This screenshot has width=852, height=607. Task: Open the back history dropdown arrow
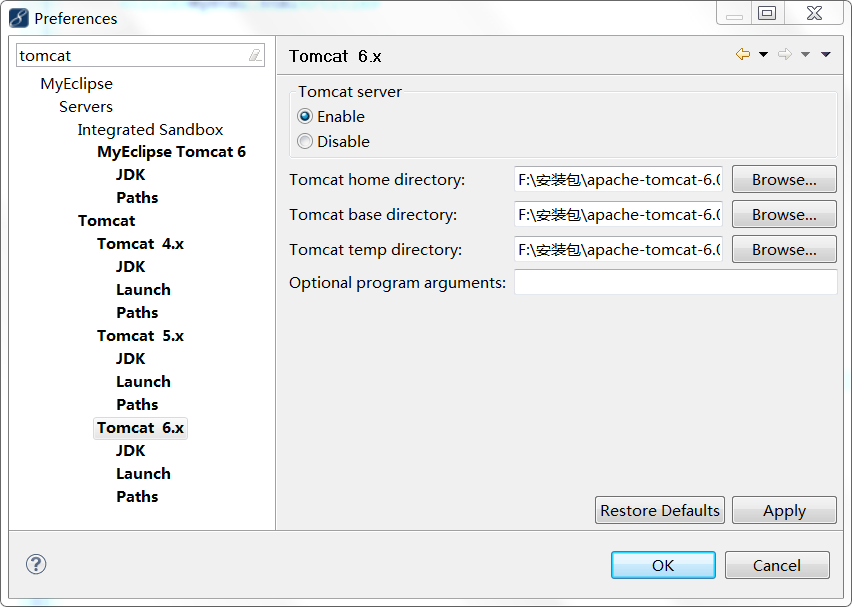(x=763, y=54)
